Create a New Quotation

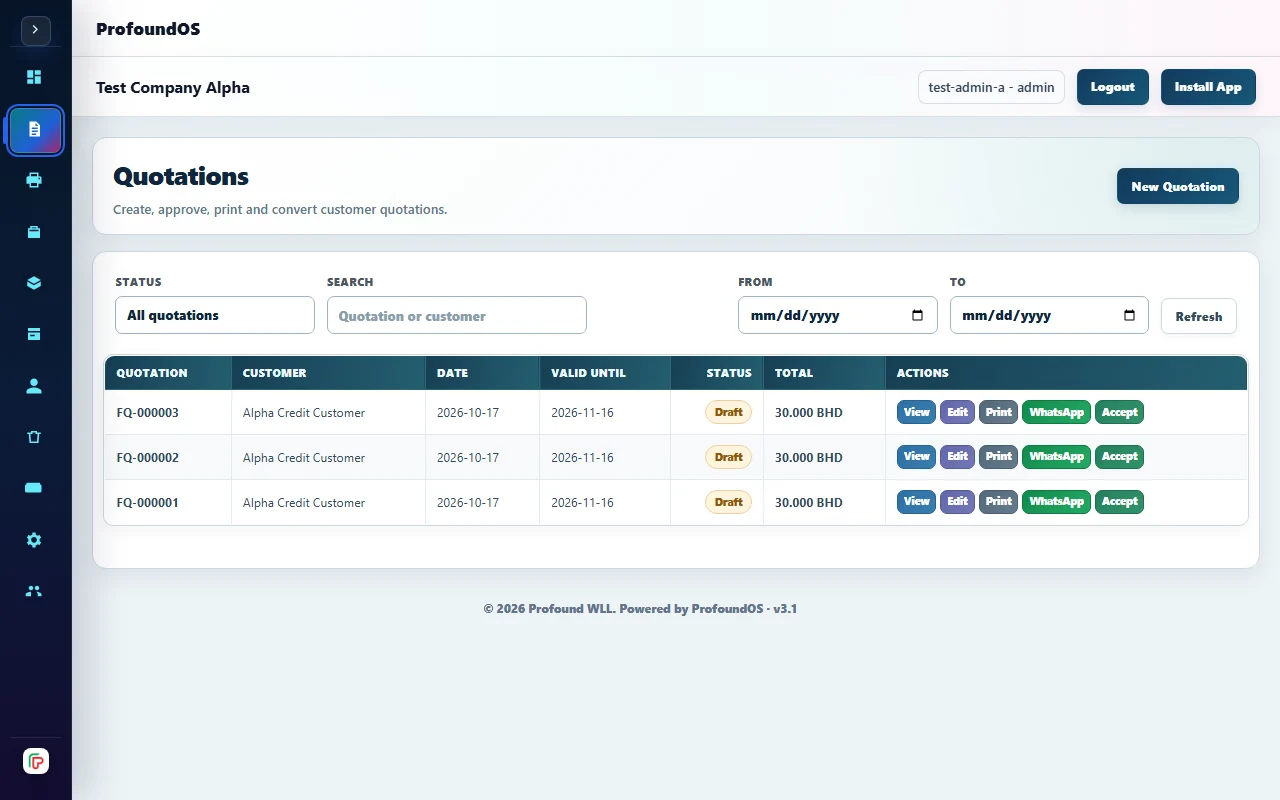1178,186
